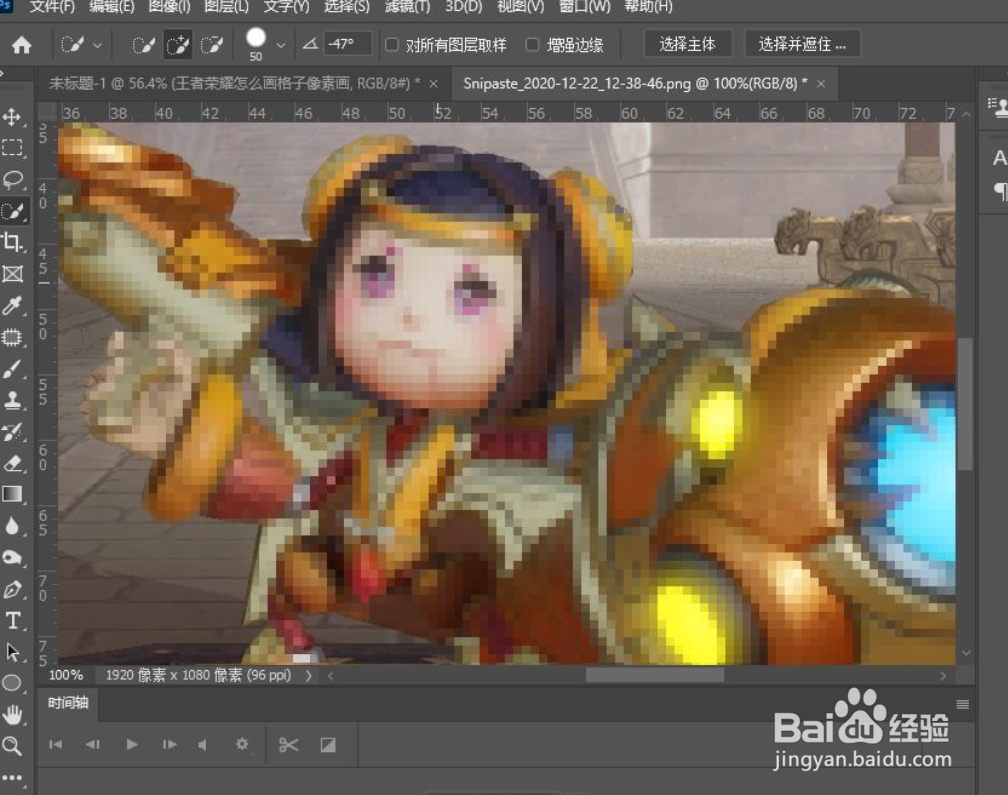Select the Blur tool
The width and height of the screenshot is (1008, 795).
[12, 526]
